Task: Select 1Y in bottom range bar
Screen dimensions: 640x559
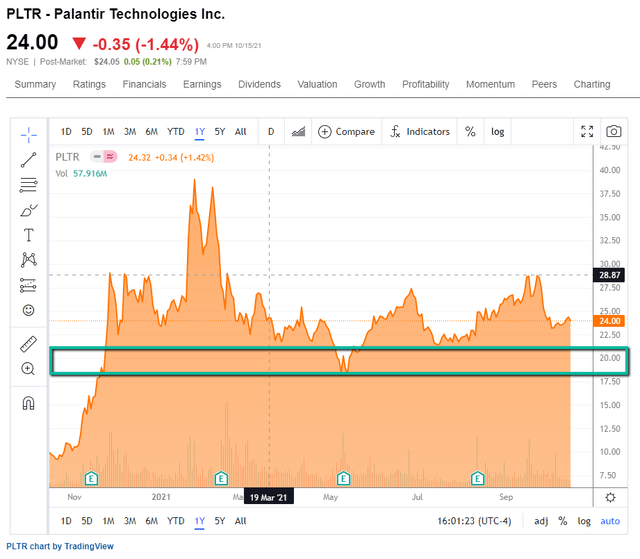Action: 200,521
